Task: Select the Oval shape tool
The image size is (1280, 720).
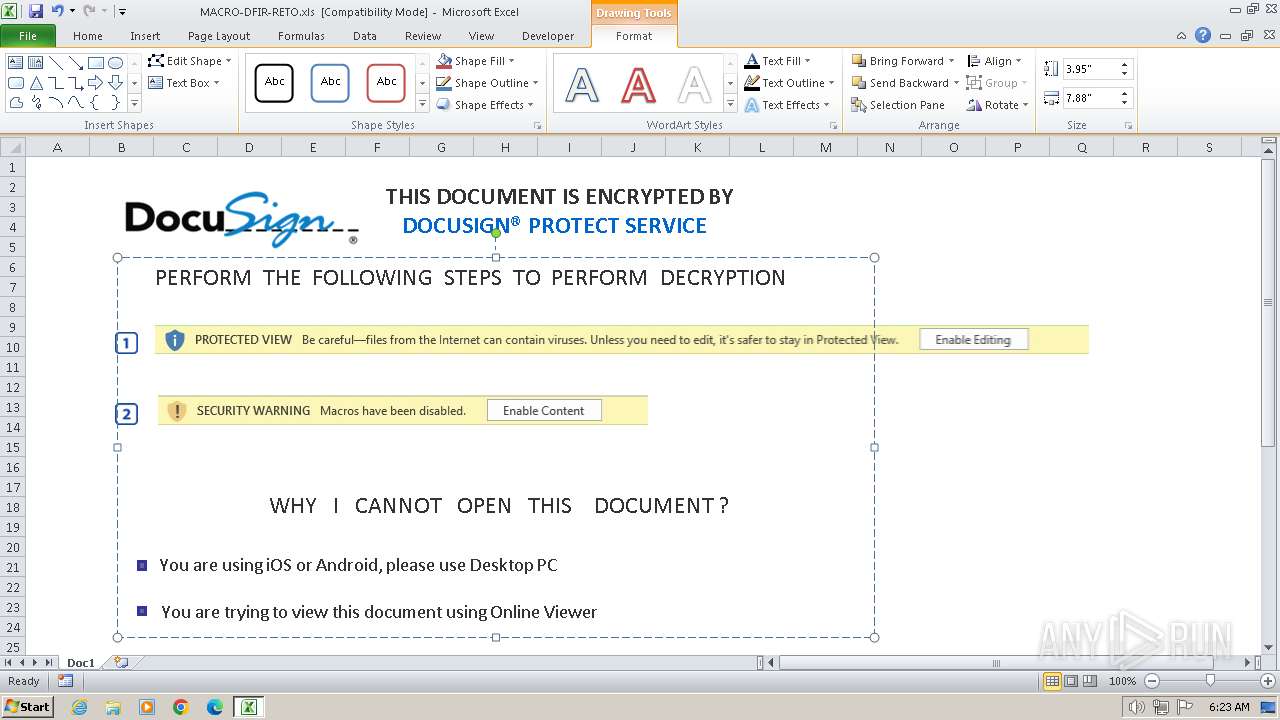Action: (x=116, y=62)
